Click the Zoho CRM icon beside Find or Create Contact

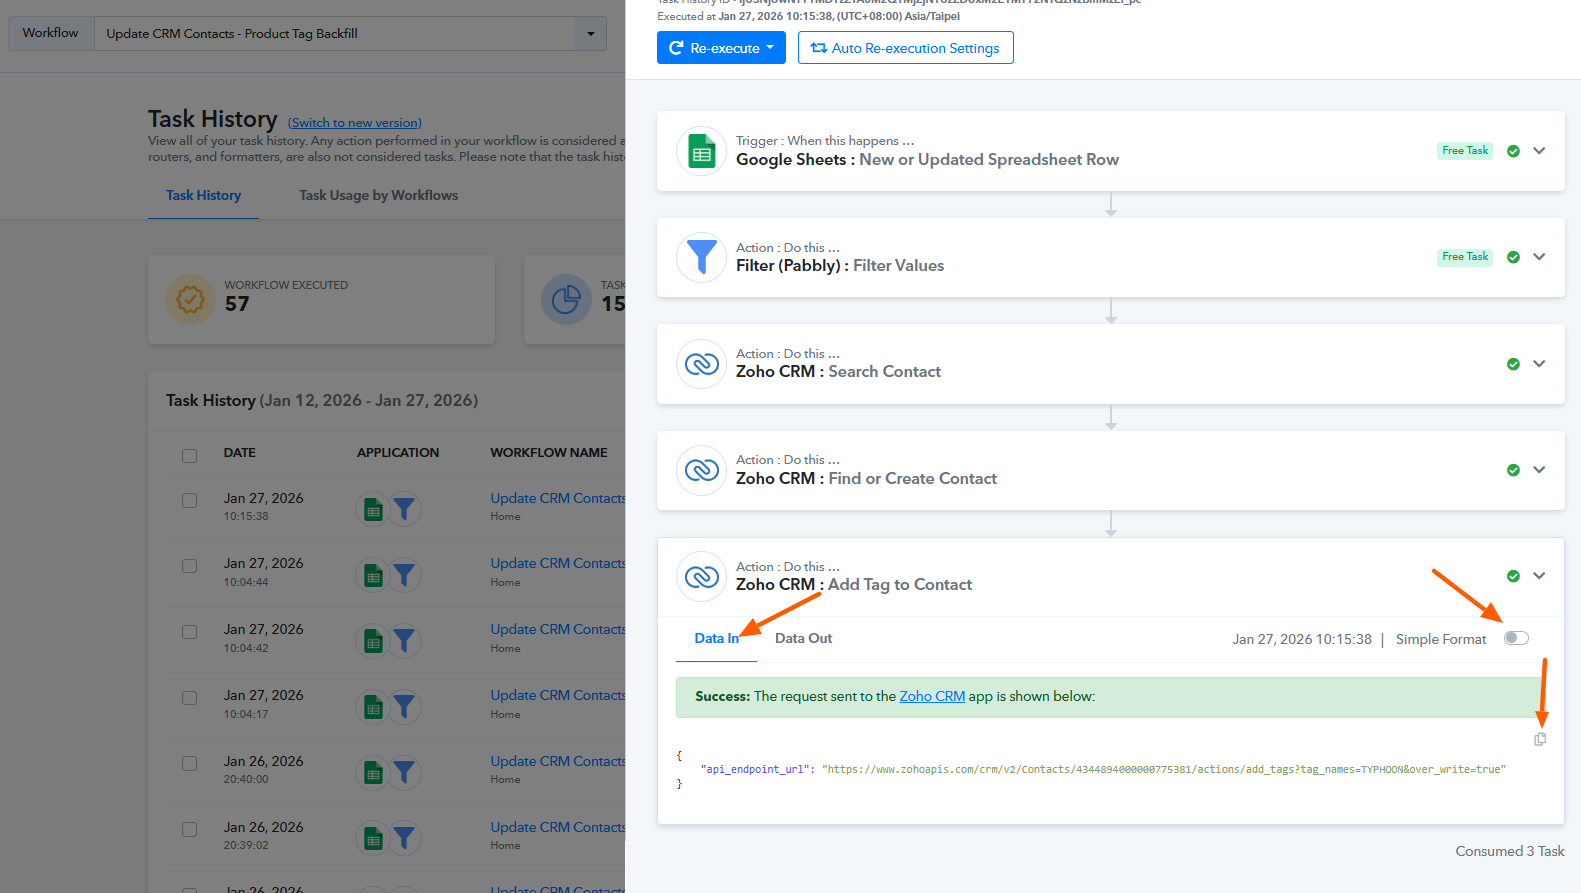[x=702, y=470]
